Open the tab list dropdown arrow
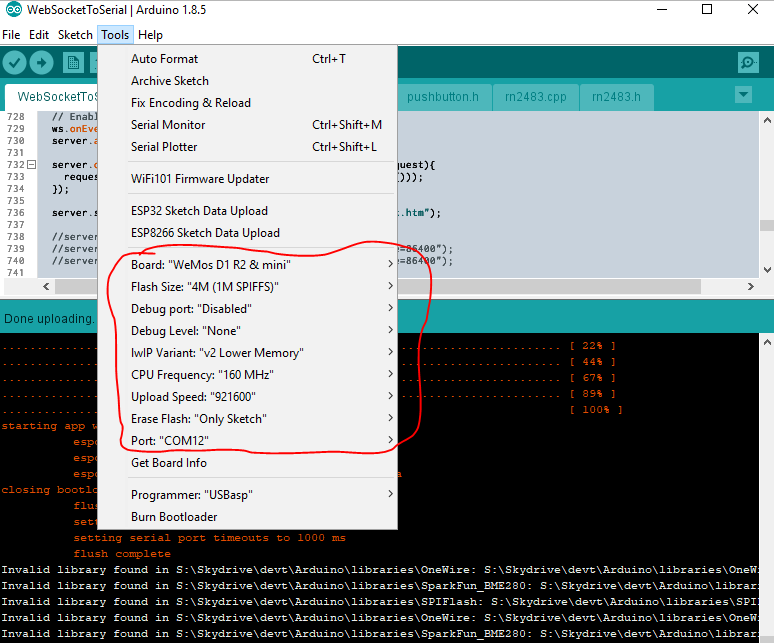The height and width of the screenshot is (643, 774). [743, 94]
